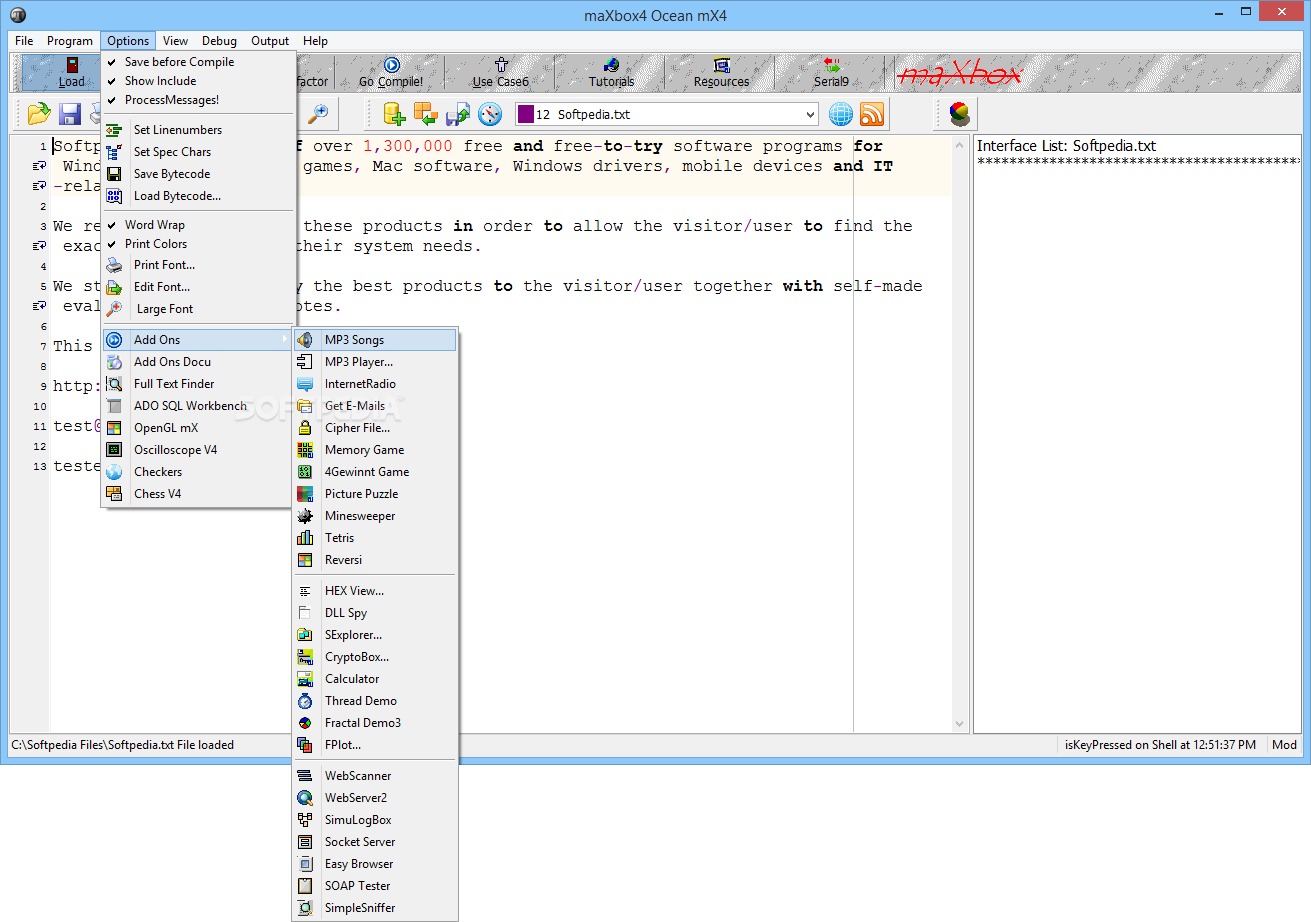Viewport: 1311px width, 922px height.
Task: Toggle ProcessMessages! option
Action: (x=198, y=100)
